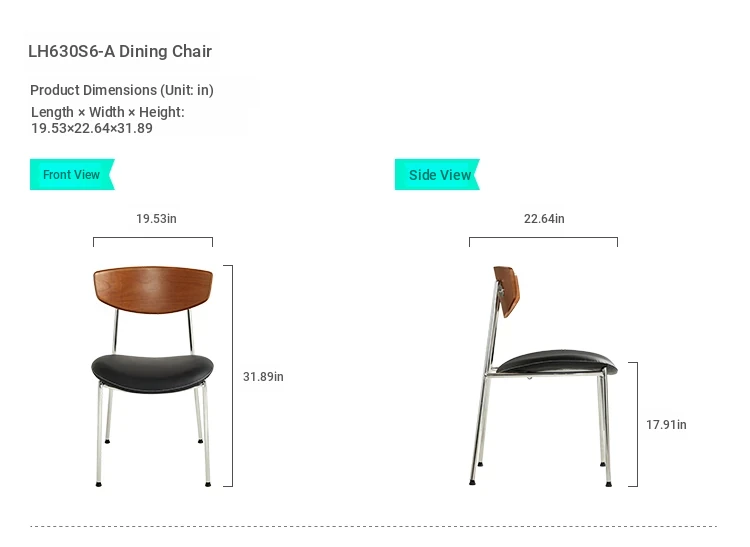Click the black seat cushion in front view
This screenshot has height=547, width=750.
[153, 373]
